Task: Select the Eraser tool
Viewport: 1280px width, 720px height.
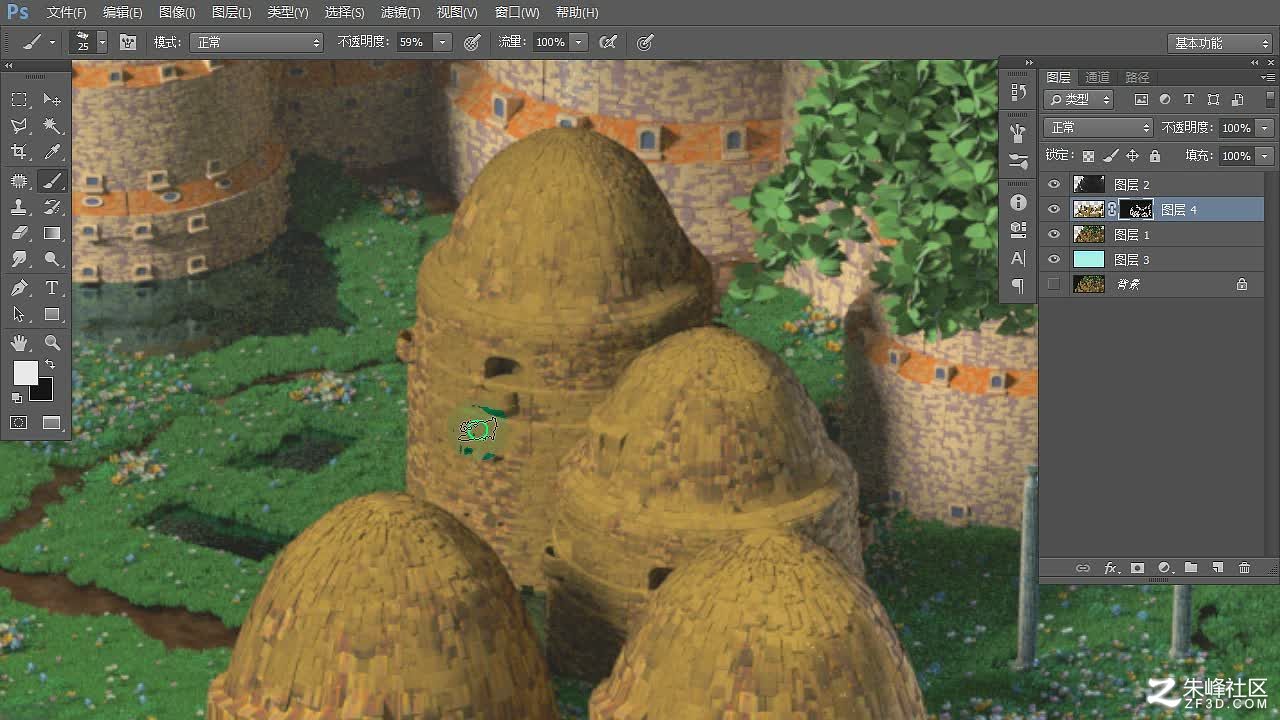Action: [x=19, y=233]
